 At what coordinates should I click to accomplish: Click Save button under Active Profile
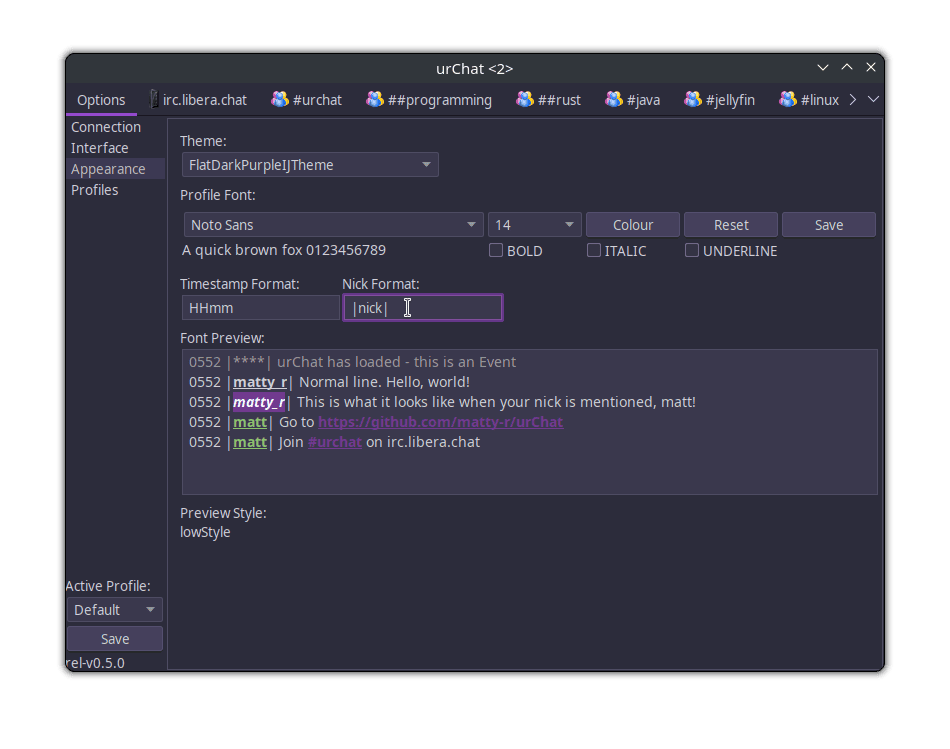[115, 639]
